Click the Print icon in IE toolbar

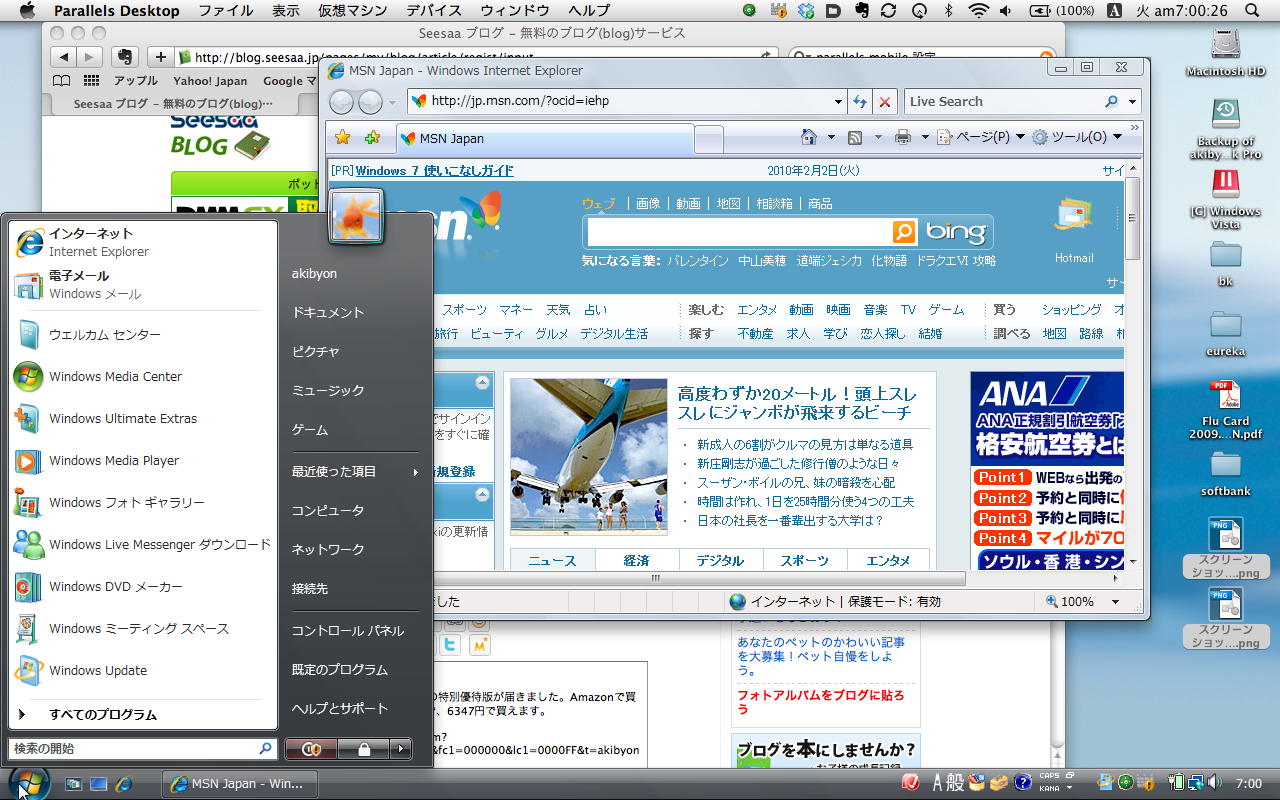tap(903, 137)
